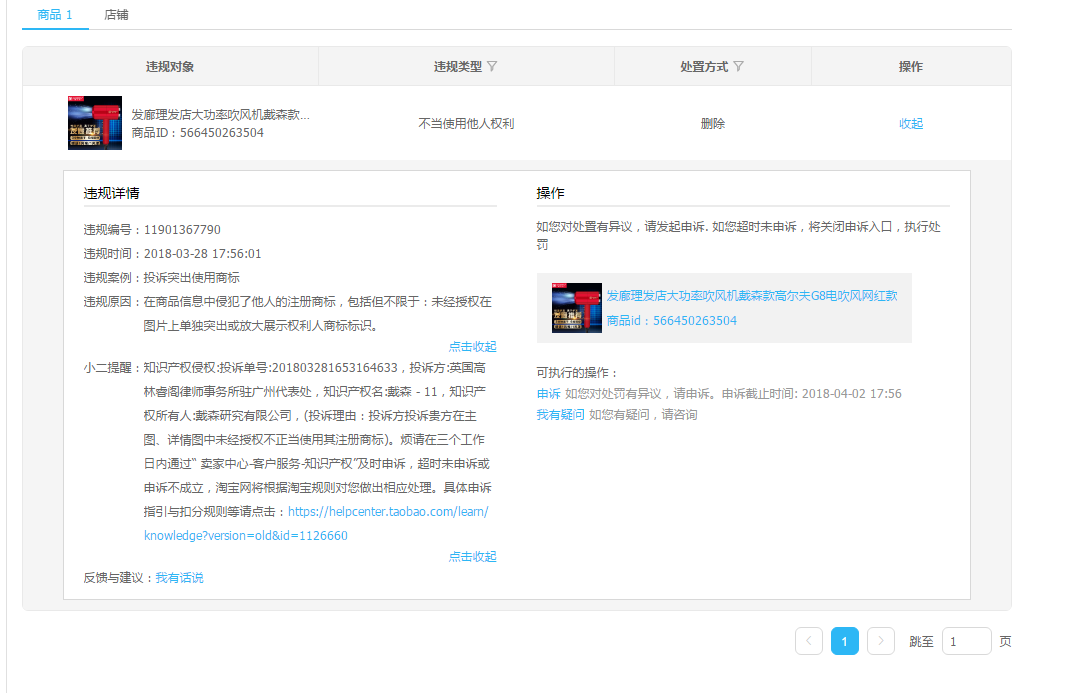The image size is (1086, 693).
Task: Click product title 发廊理发店大功率吹风机戴森款… in row
Action: pyautogui.click(x=221, y=114)
